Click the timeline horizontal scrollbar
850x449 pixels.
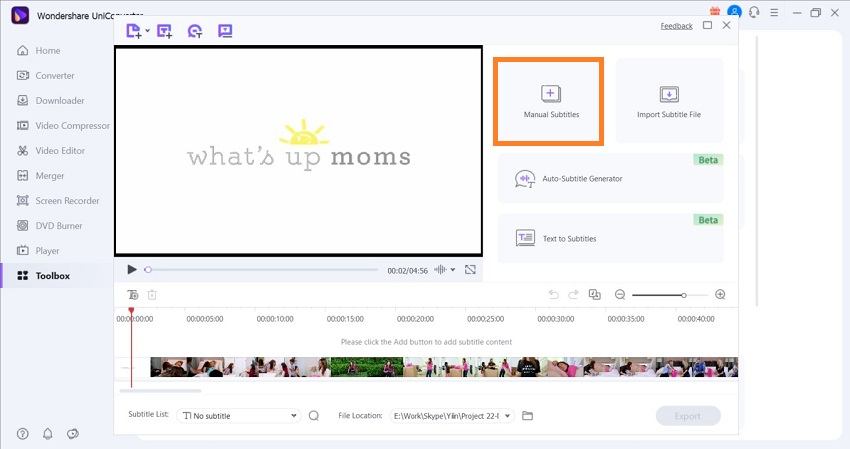click(x=160, y=390)
